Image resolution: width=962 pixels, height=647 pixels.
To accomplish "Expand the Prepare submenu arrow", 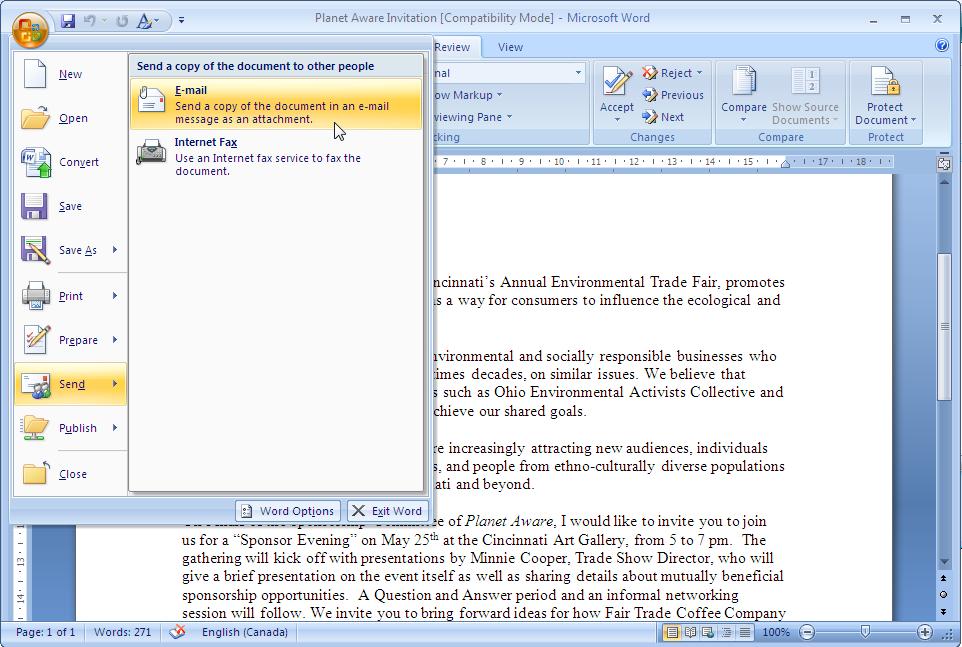I will coord(115,340).
